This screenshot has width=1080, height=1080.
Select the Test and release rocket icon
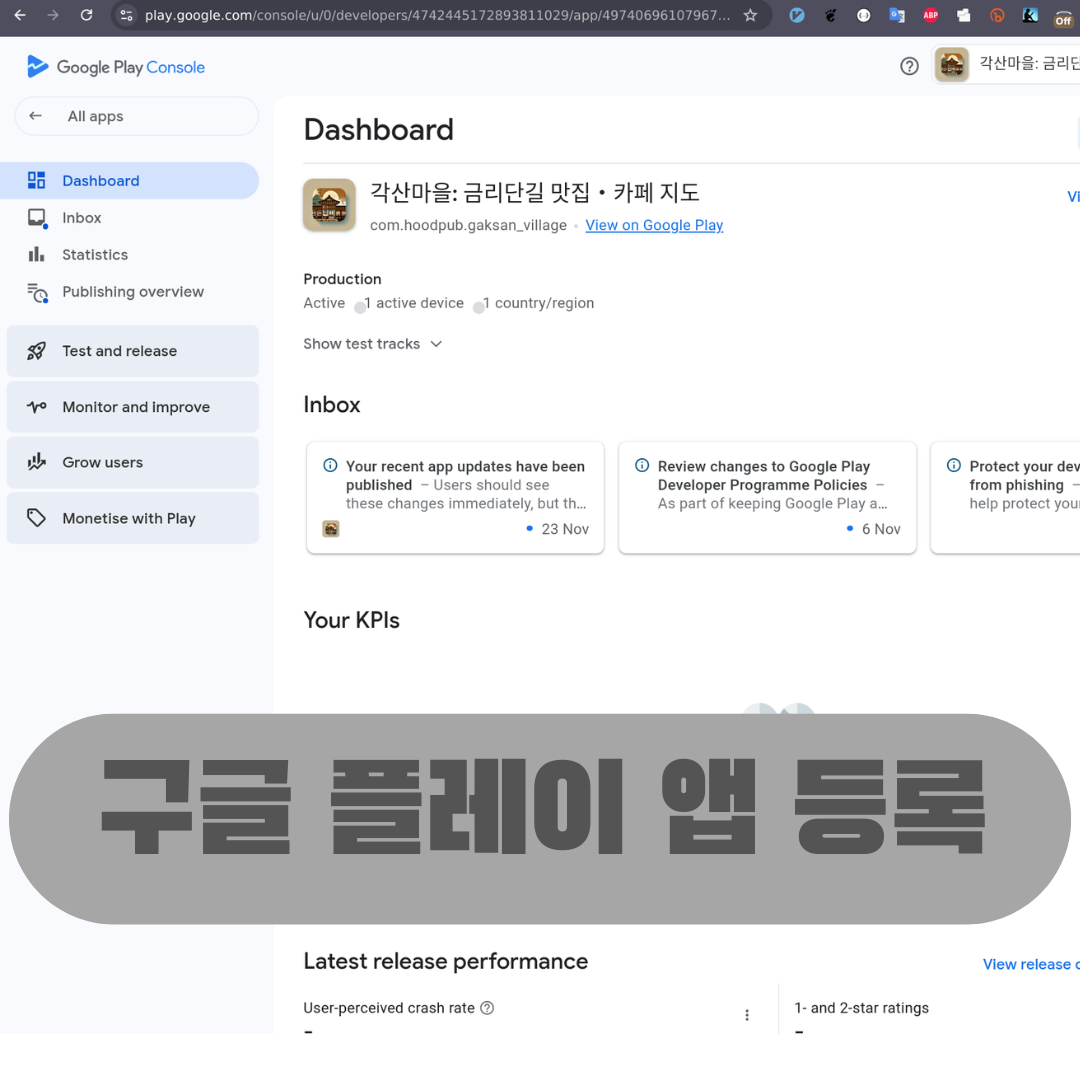(37, 351)
